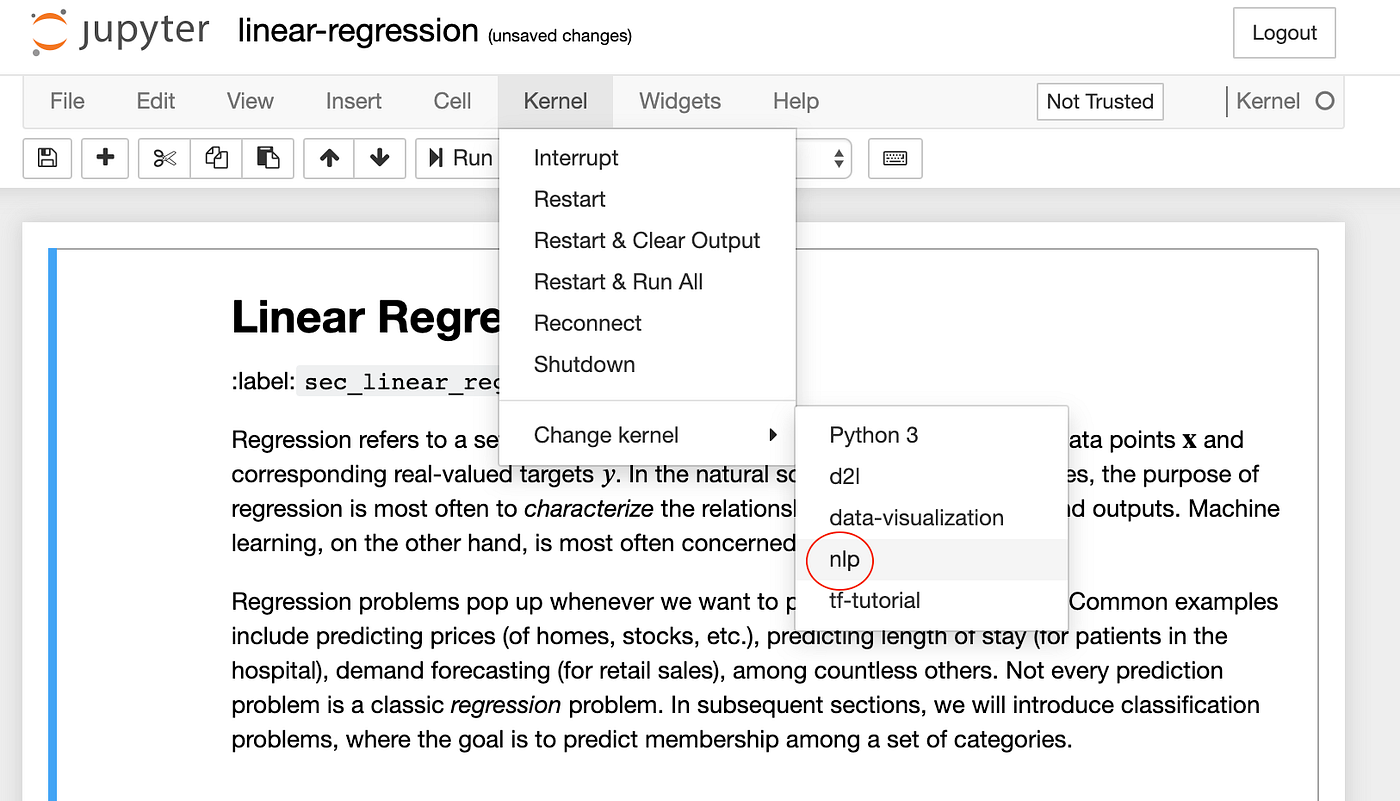Paste cells using the clipboard icon
The width and height of the screenshot is (1400, 801).
(268, 158)
